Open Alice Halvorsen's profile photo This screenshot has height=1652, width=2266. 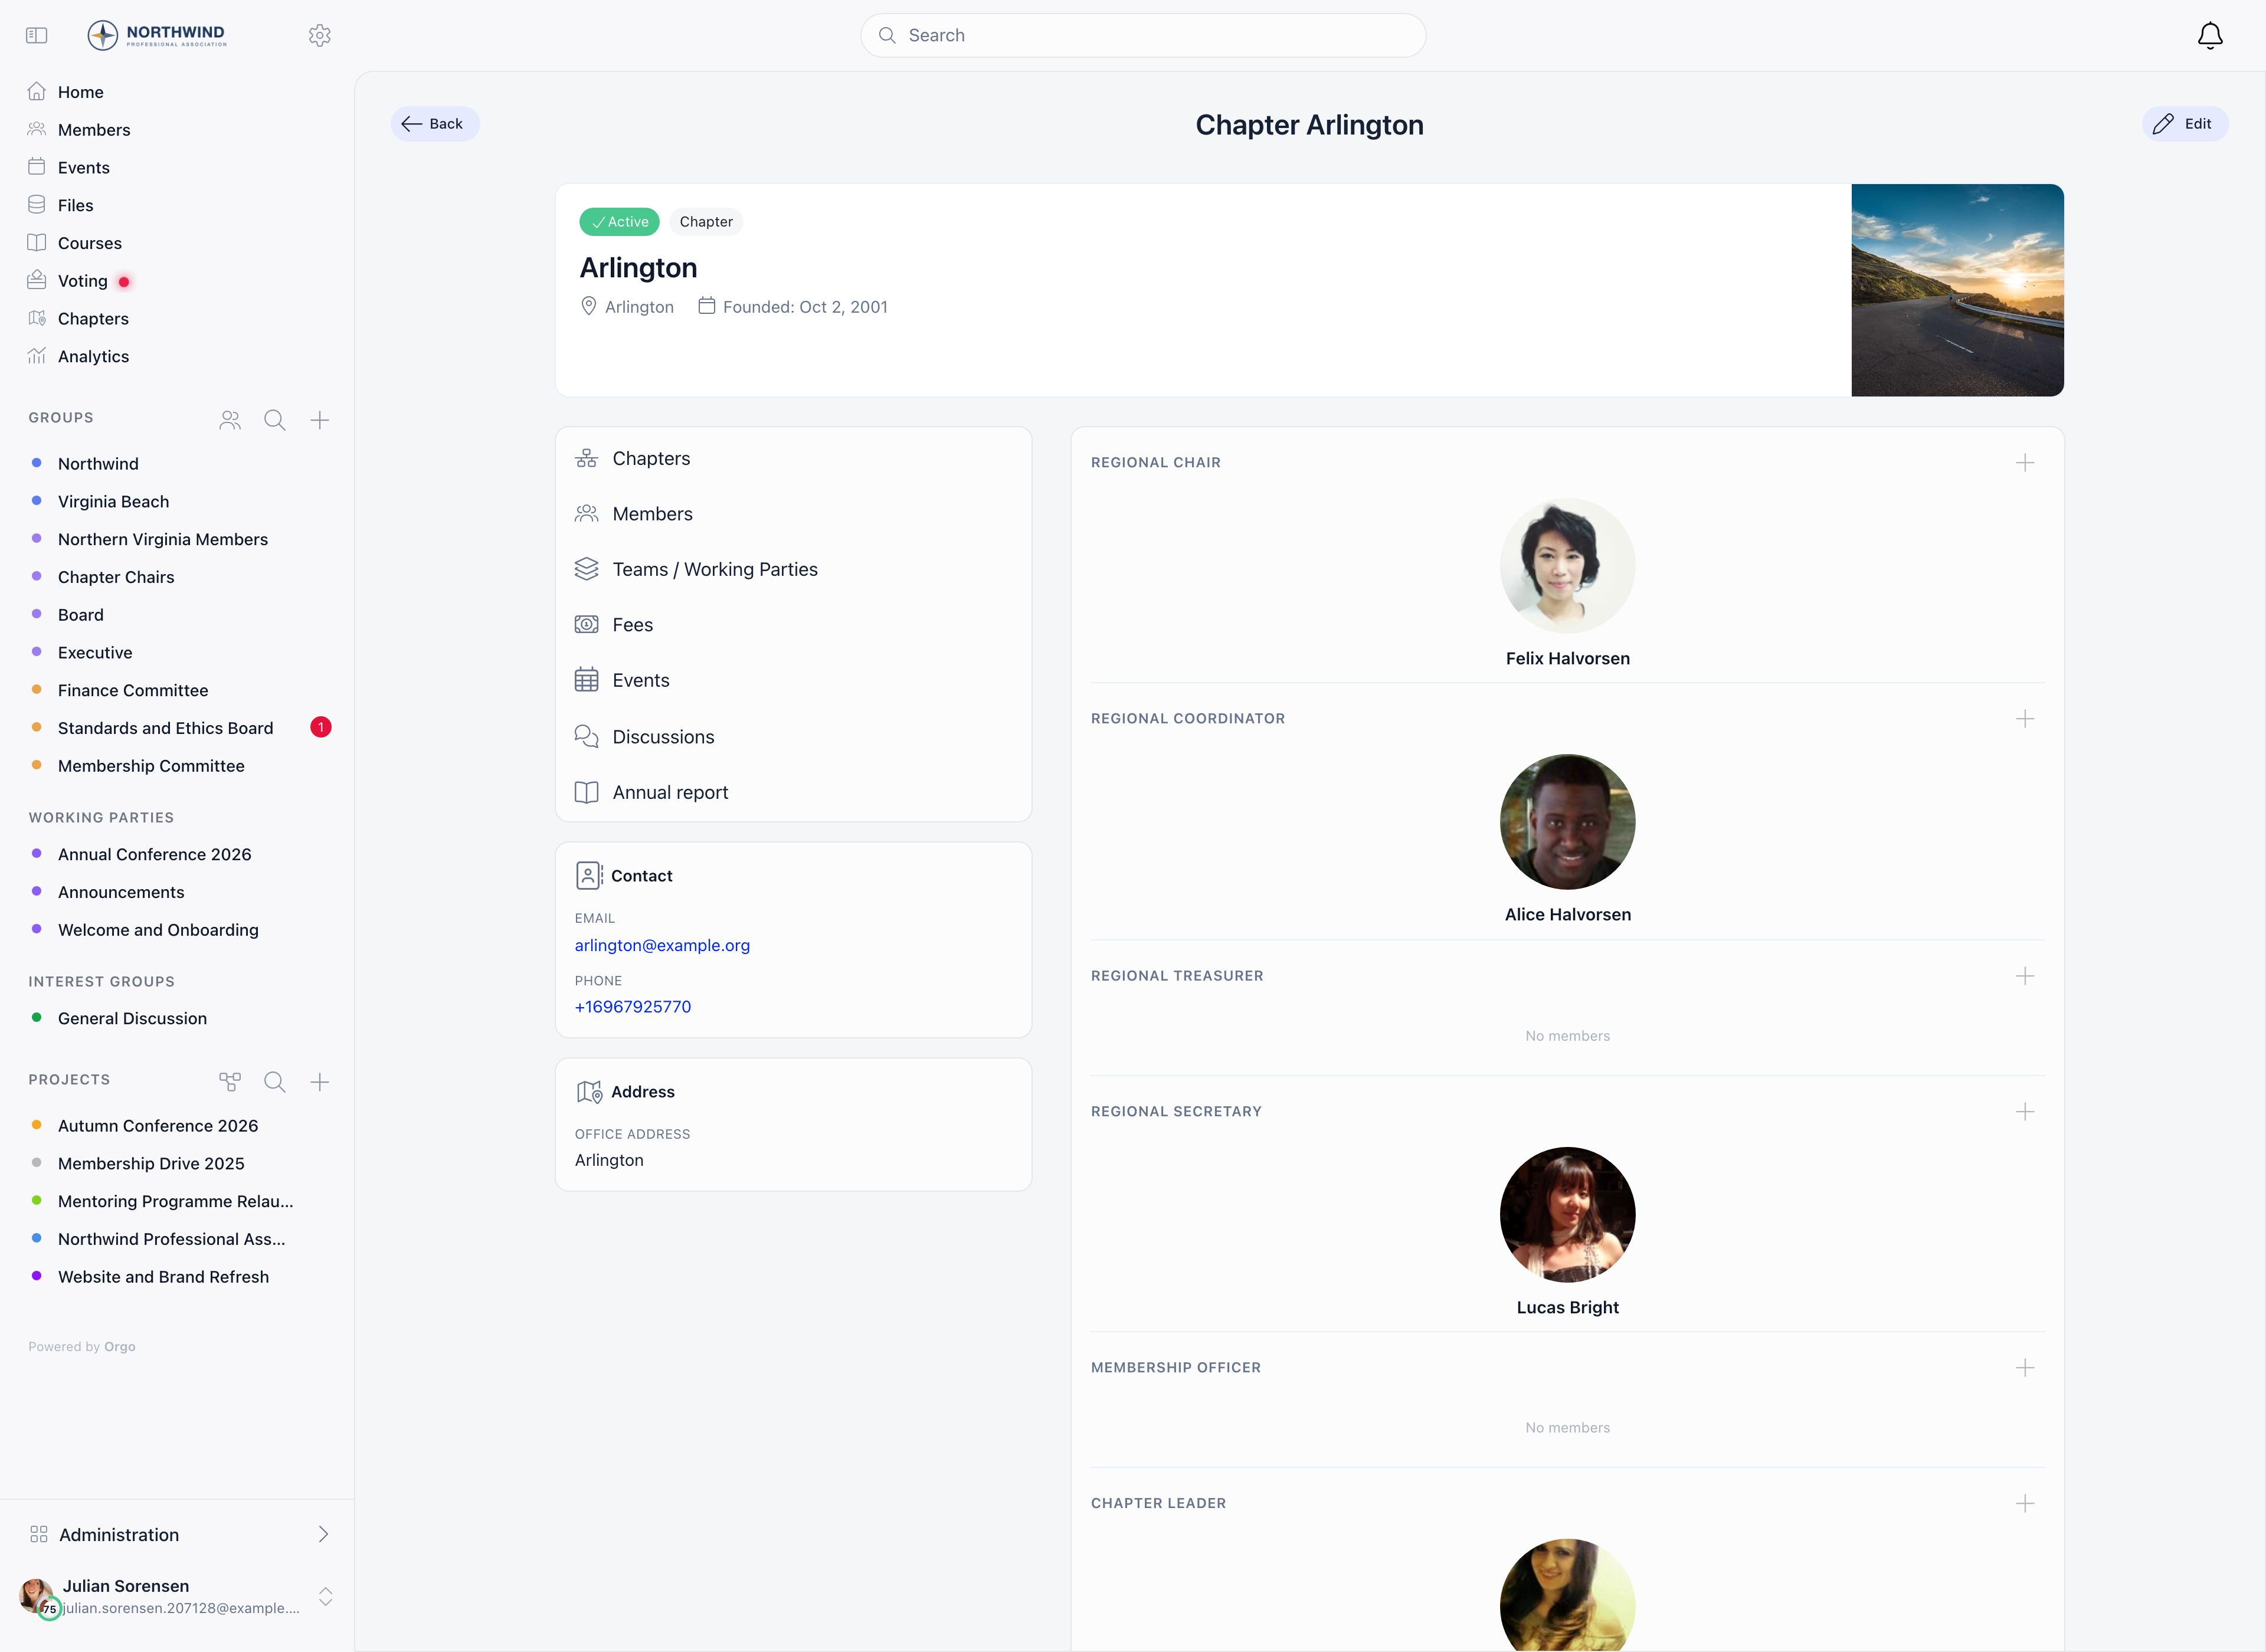(1567, 822)
